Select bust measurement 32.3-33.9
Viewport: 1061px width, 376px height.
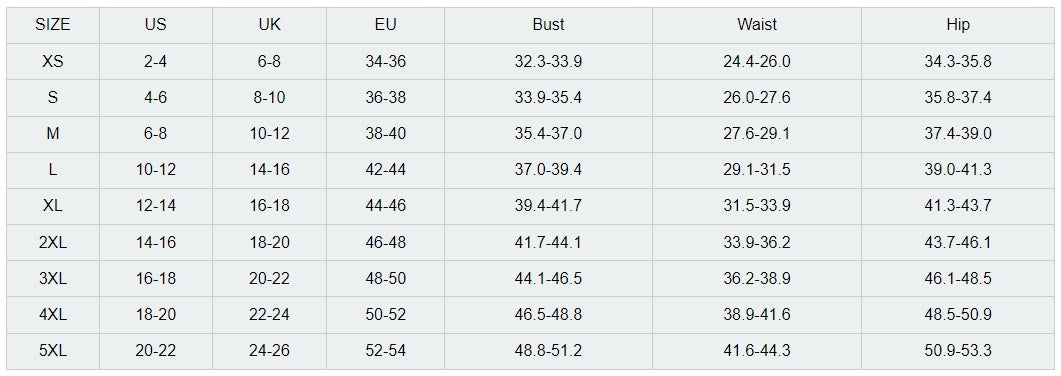(x=548, y=62)
